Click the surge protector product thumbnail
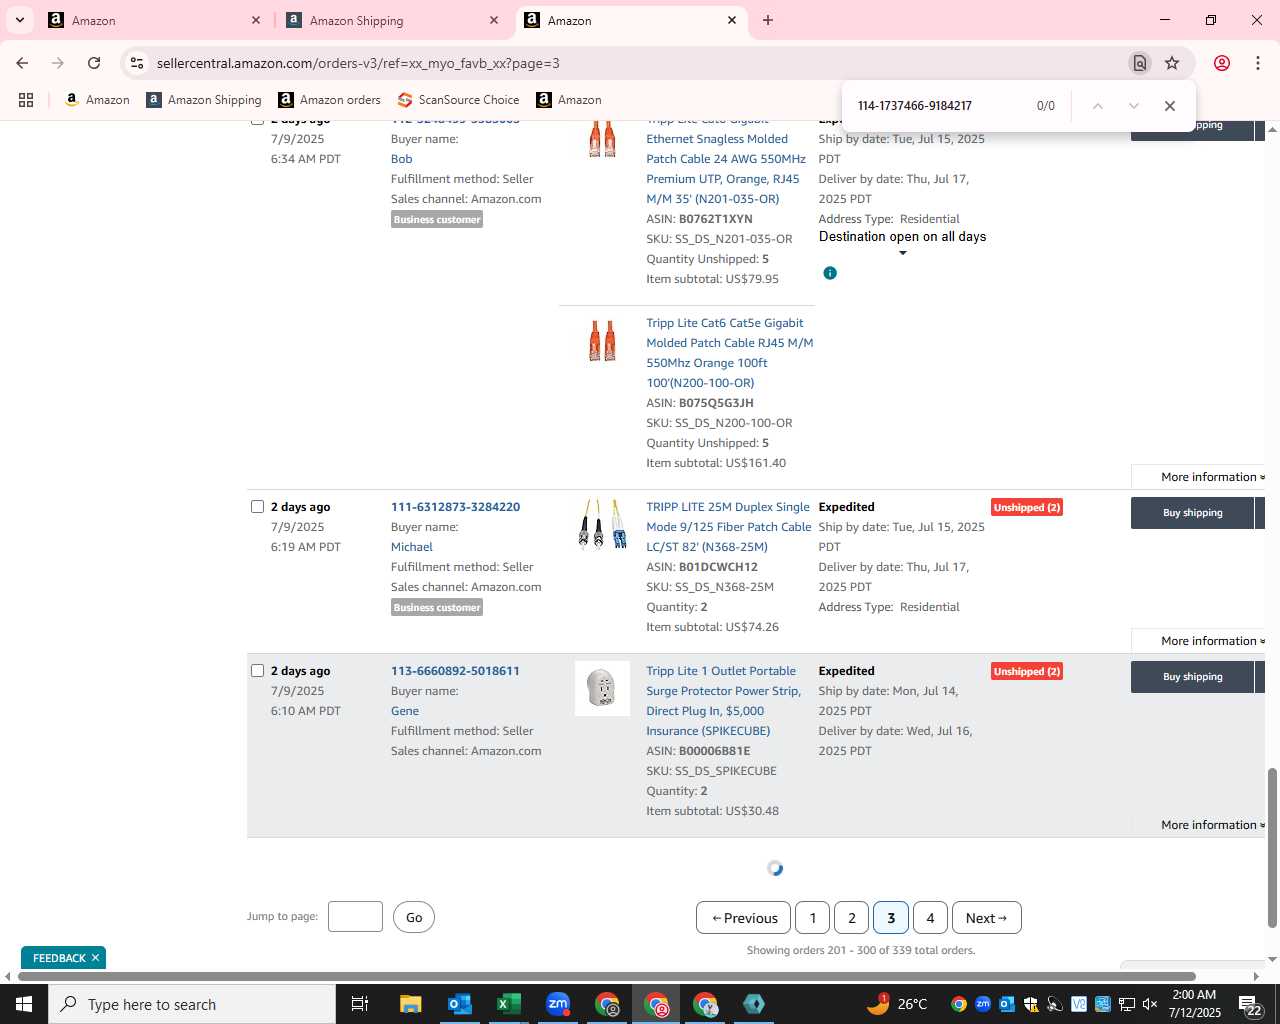This screenshot has width=1280, height=1024. point(602,689)
